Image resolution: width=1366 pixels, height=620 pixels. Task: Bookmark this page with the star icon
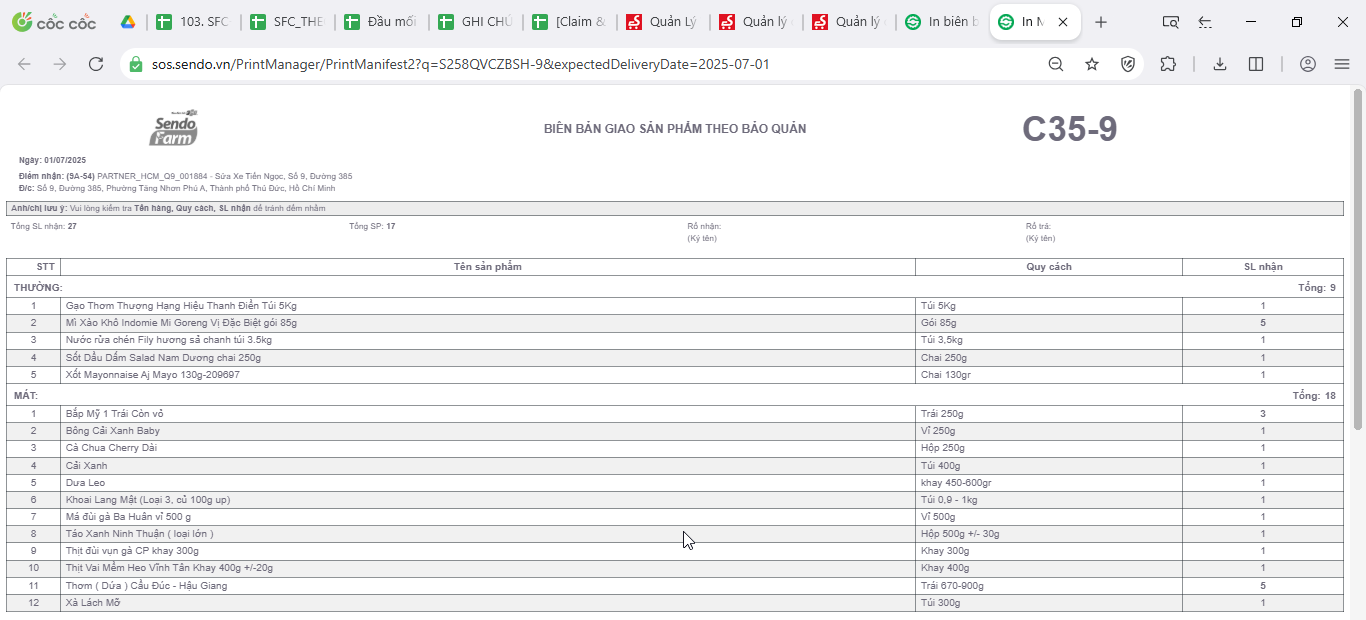[x=1092, y=64]
